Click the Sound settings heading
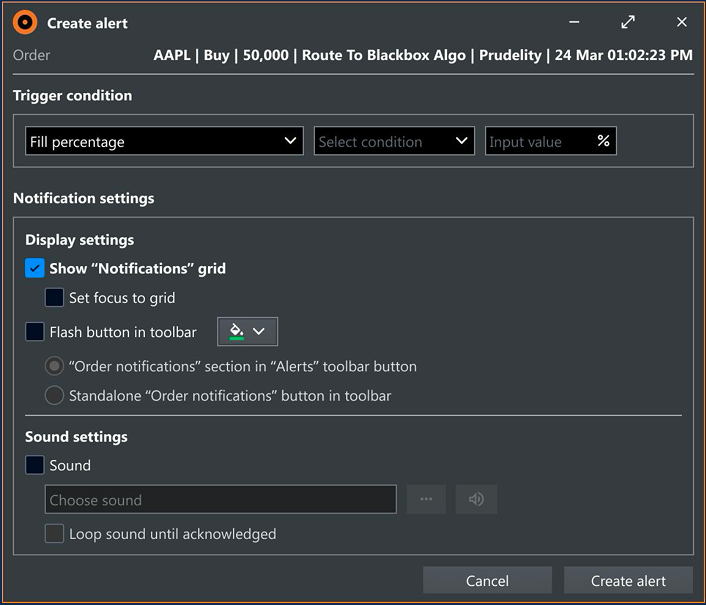The width and height of the screenshot is (706, 605). click(77, 437)
